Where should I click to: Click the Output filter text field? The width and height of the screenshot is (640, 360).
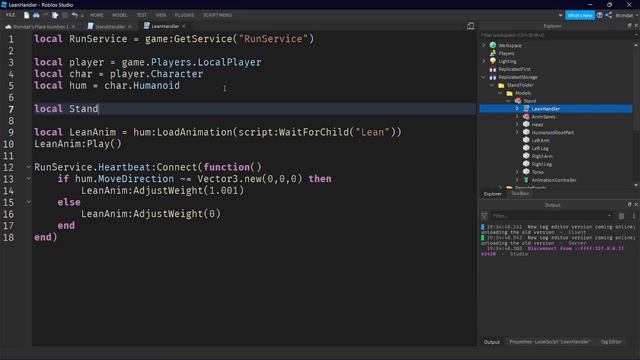pos(548,216)
